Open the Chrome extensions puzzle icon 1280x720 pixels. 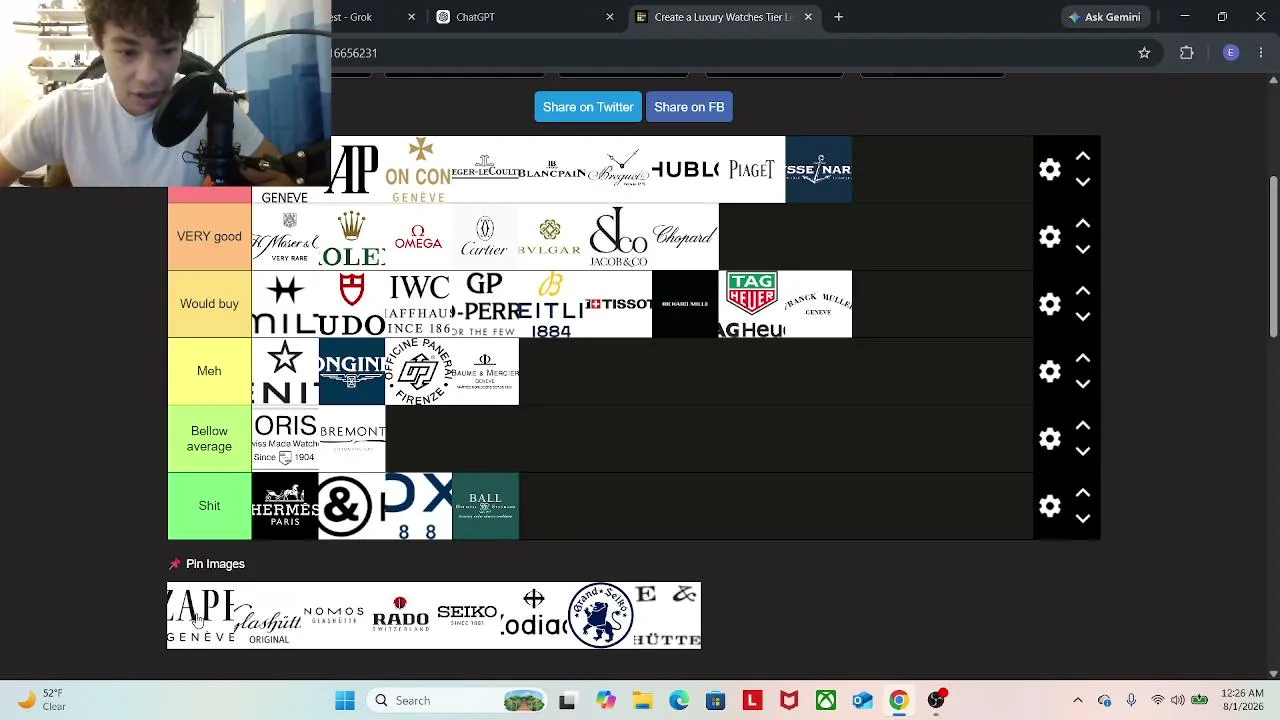click(1187, 53)
